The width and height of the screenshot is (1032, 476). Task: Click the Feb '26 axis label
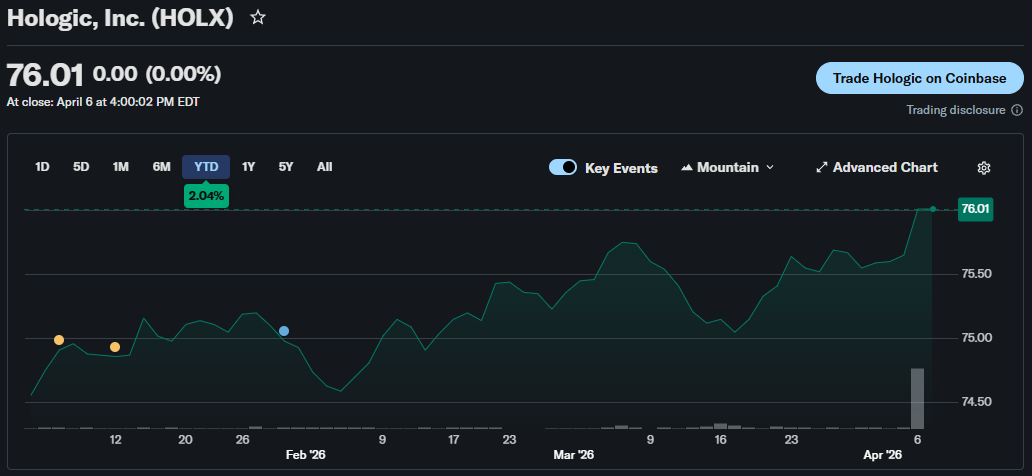pos(306,455)
